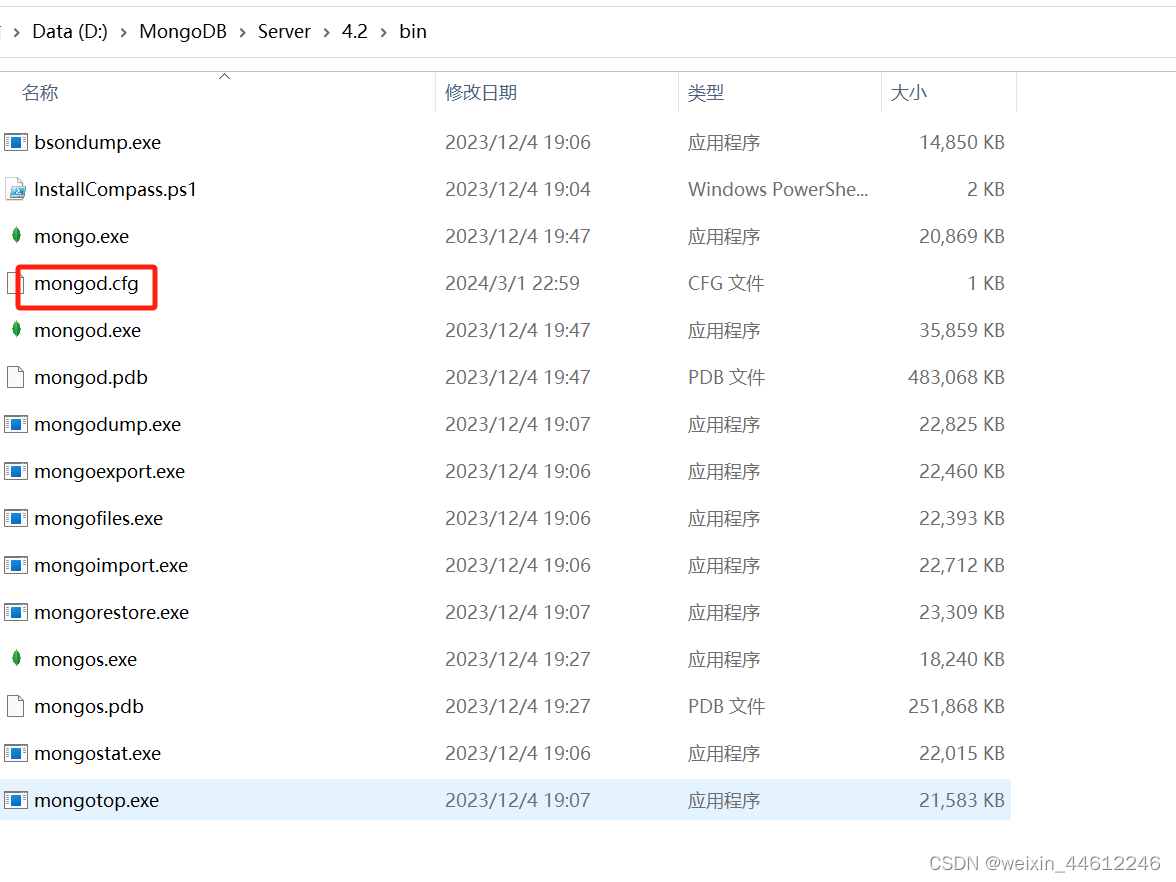Expand the chevron after MongoDB breadcrumb
The height and width of the screenshot is (882, 1176).
tap(242, 32)
